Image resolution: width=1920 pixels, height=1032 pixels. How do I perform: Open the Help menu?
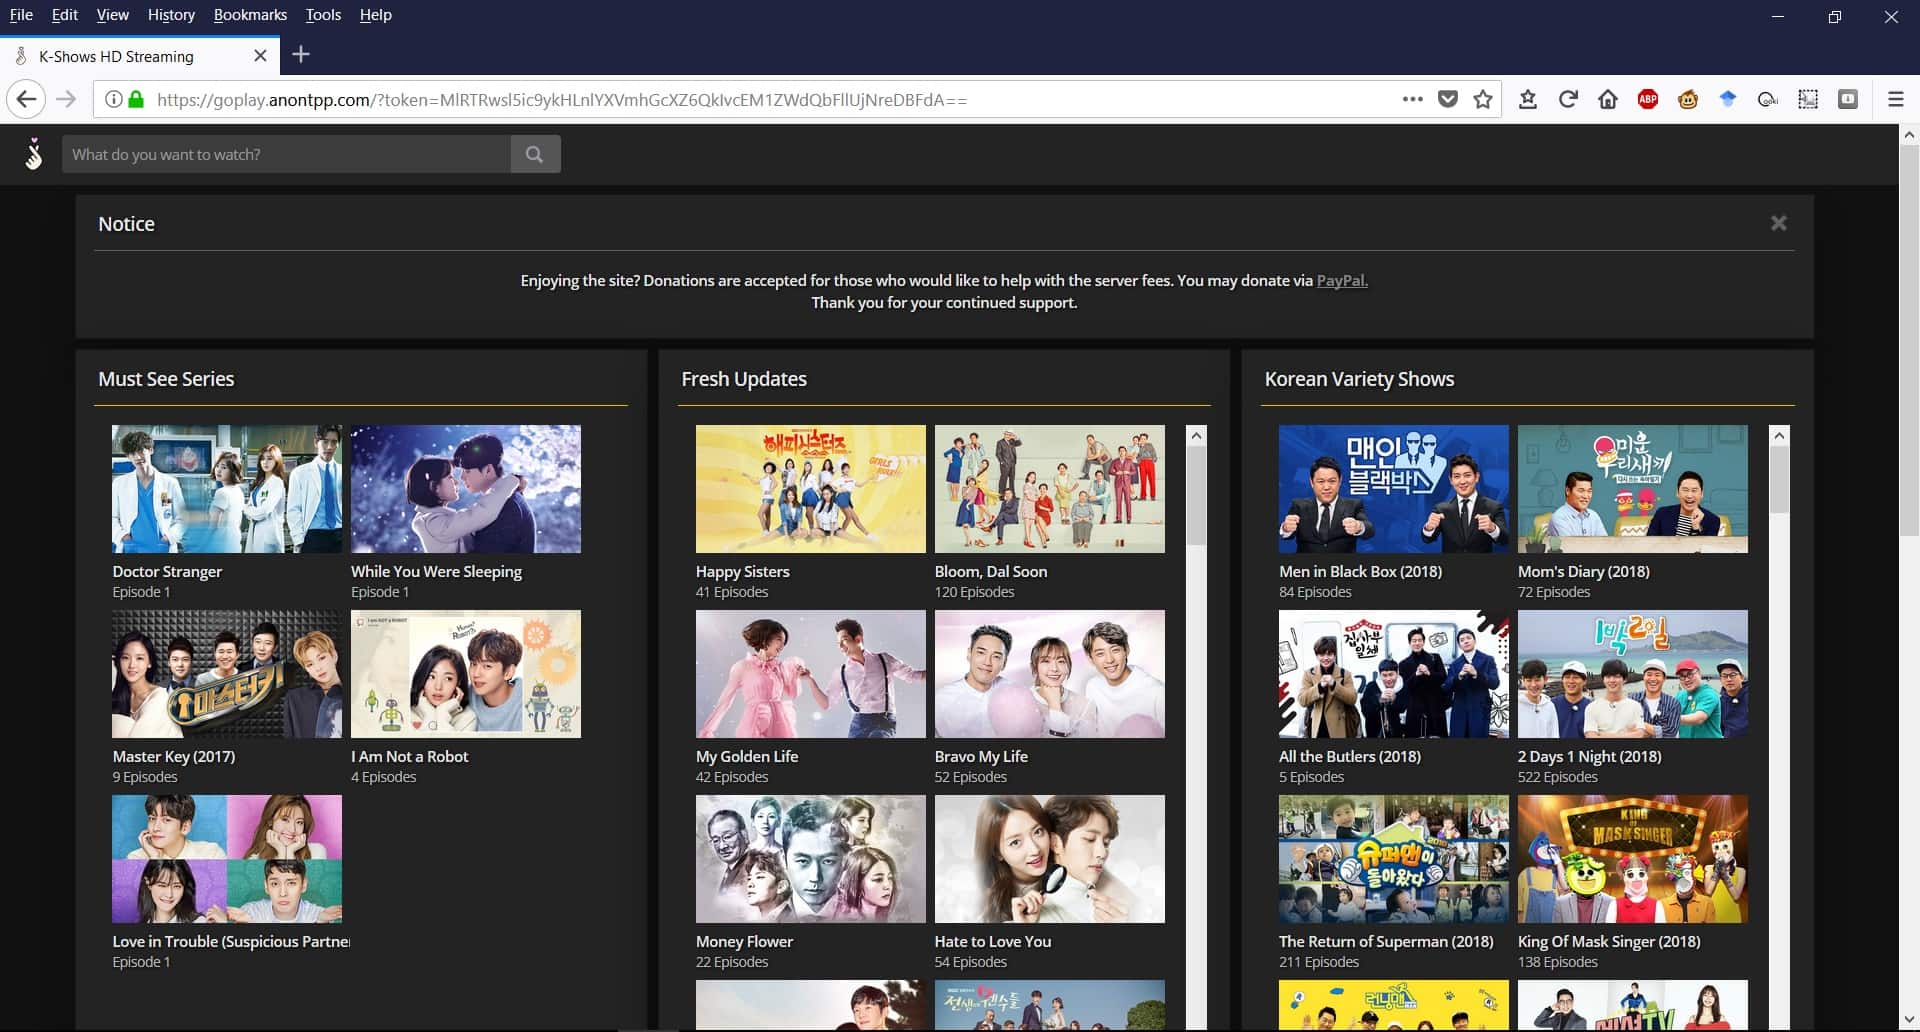(x=376, y=15)
